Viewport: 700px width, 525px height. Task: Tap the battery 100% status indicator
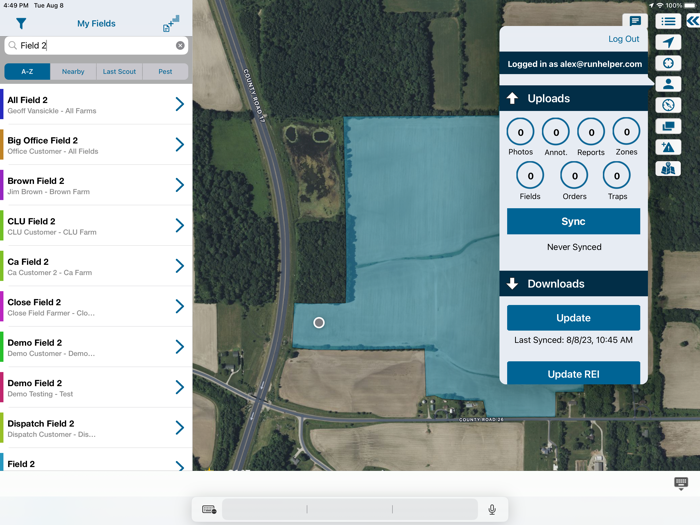pos(679,5)
